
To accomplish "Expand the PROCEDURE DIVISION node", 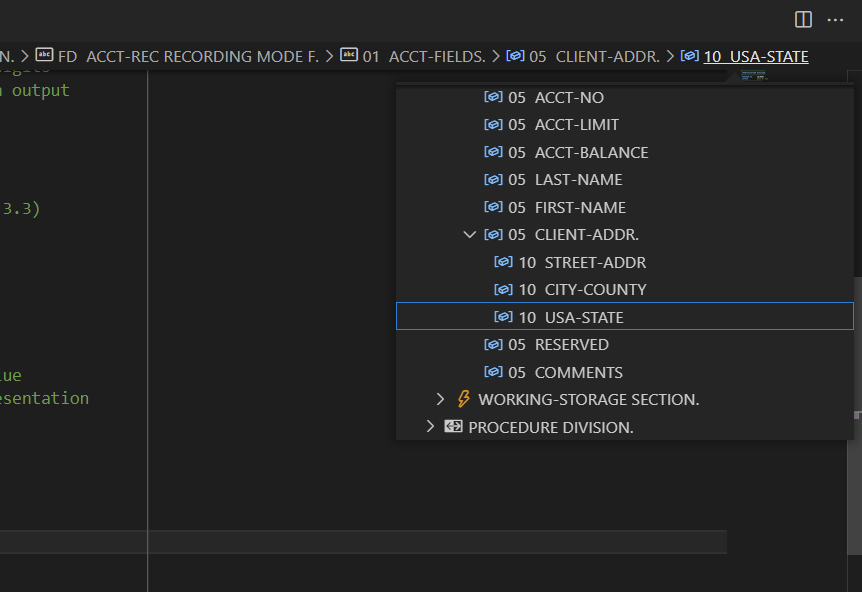I will pos(430,427).
